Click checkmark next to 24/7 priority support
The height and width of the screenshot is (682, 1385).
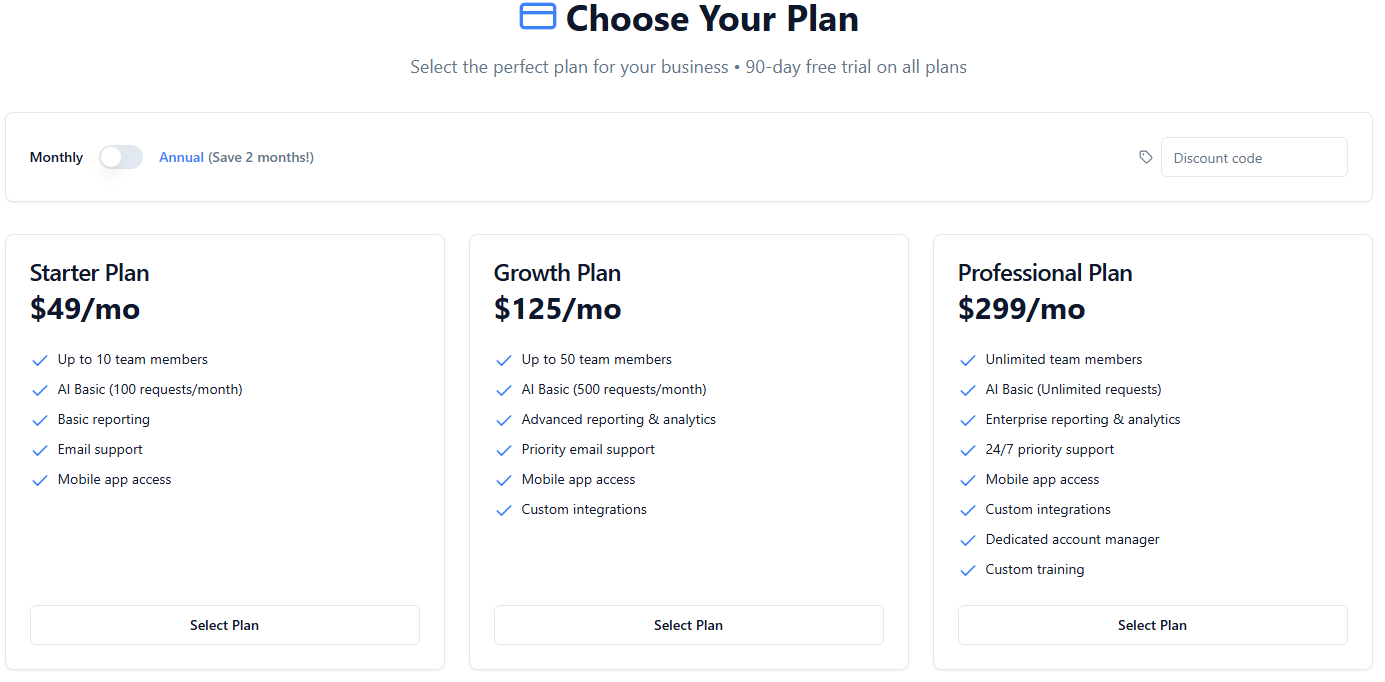coord(967,450)
